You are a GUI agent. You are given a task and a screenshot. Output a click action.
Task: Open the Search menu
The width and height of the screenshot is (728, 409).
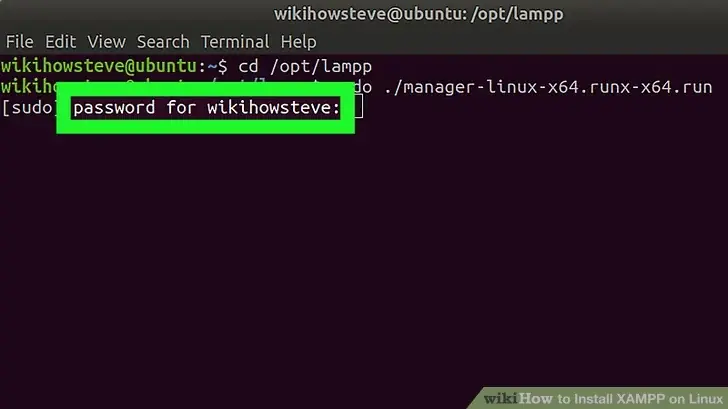163,42
